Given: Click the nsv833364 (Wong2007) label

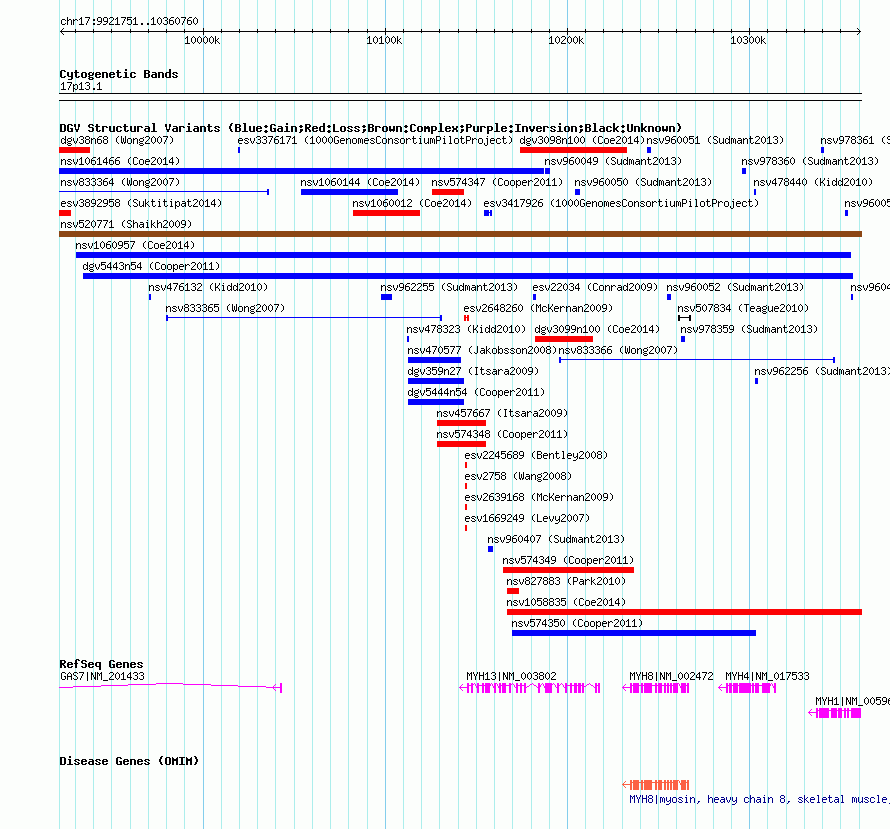Looking at the screenshot, I should (x=120, y=182).
